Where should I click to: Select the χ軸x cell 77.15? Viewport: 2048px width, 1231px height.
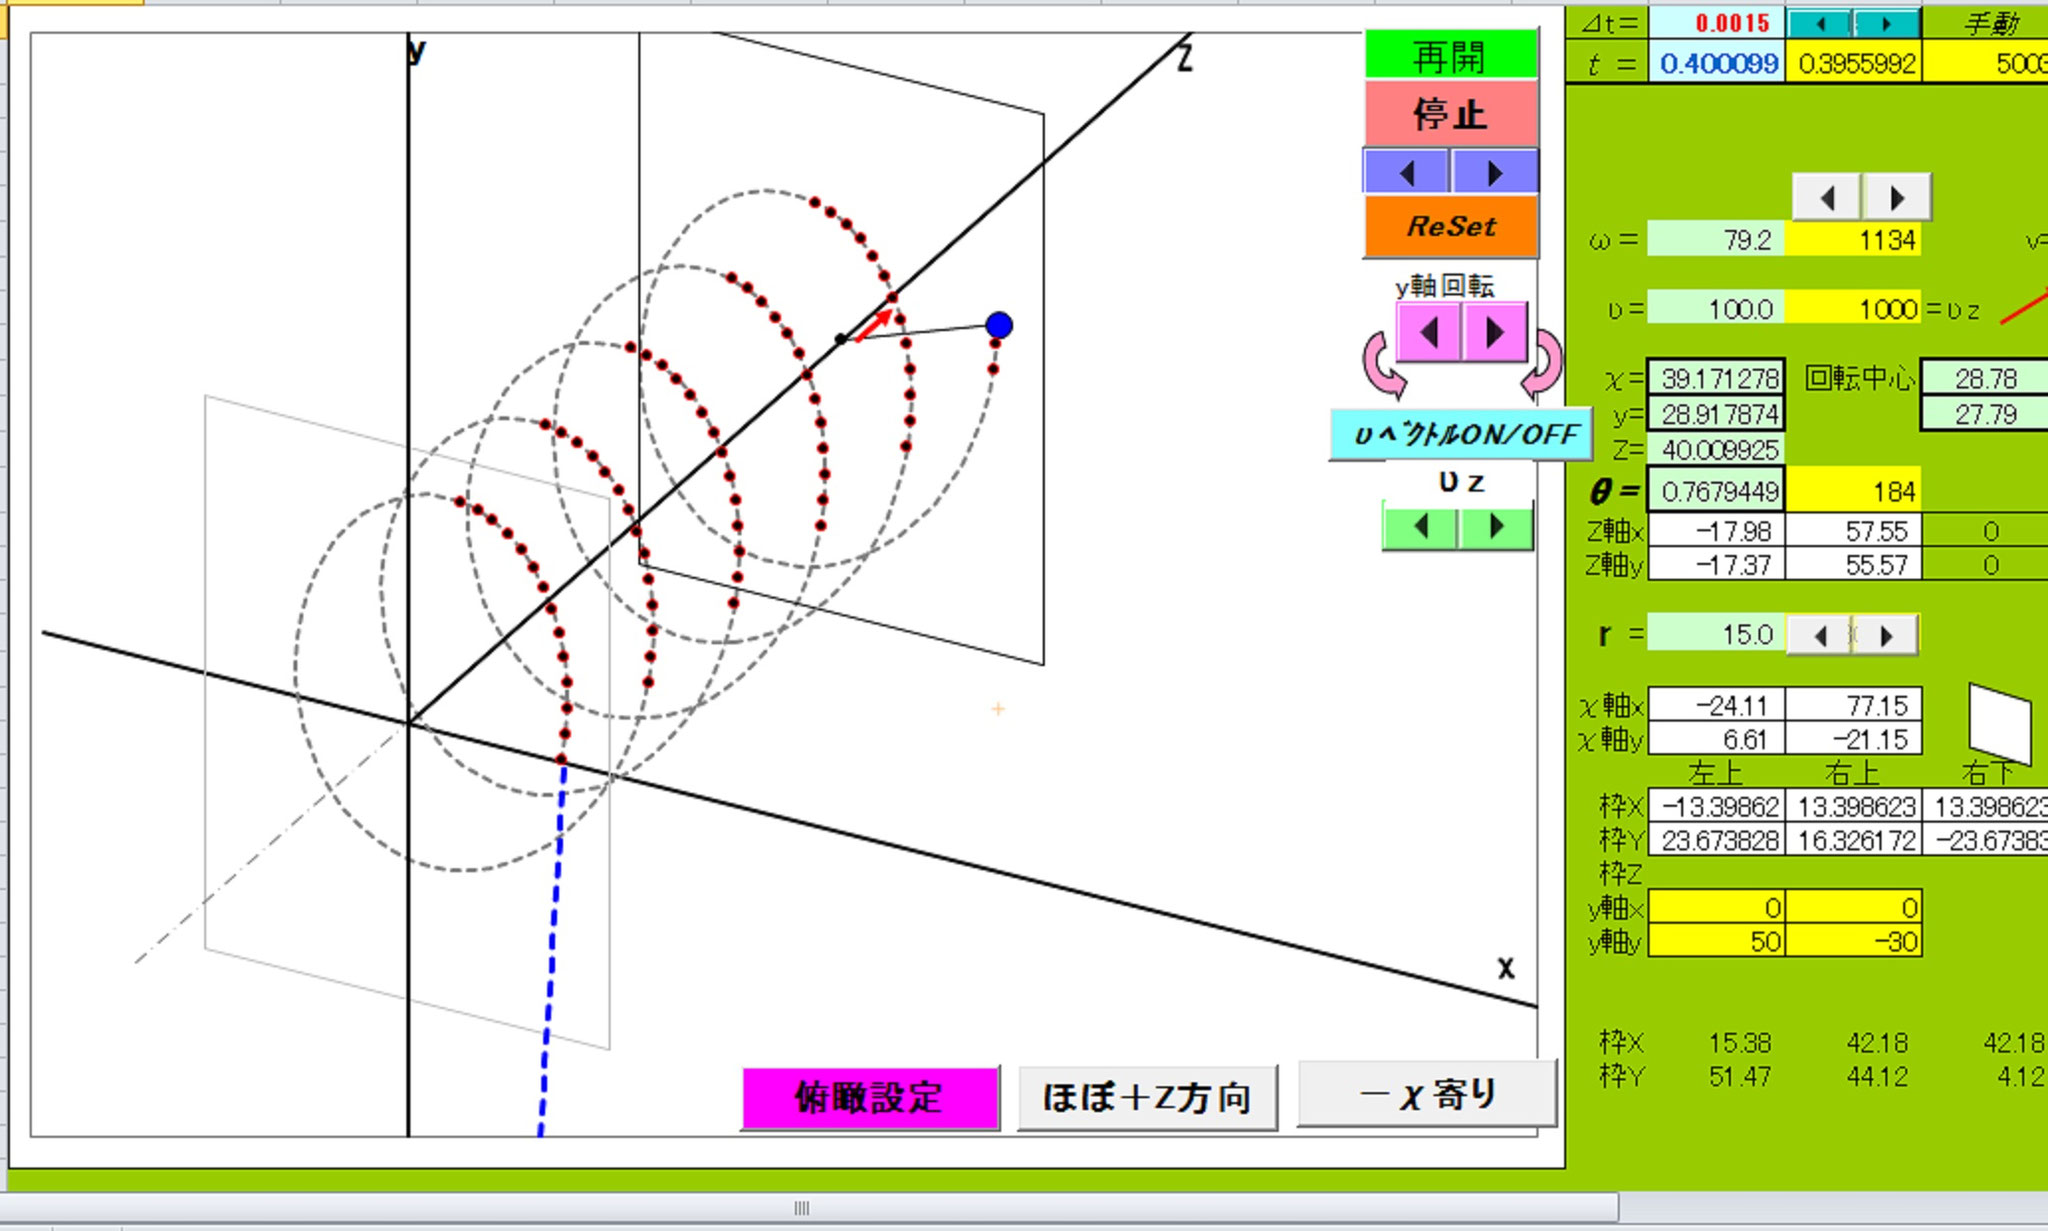pos(1854,706)
